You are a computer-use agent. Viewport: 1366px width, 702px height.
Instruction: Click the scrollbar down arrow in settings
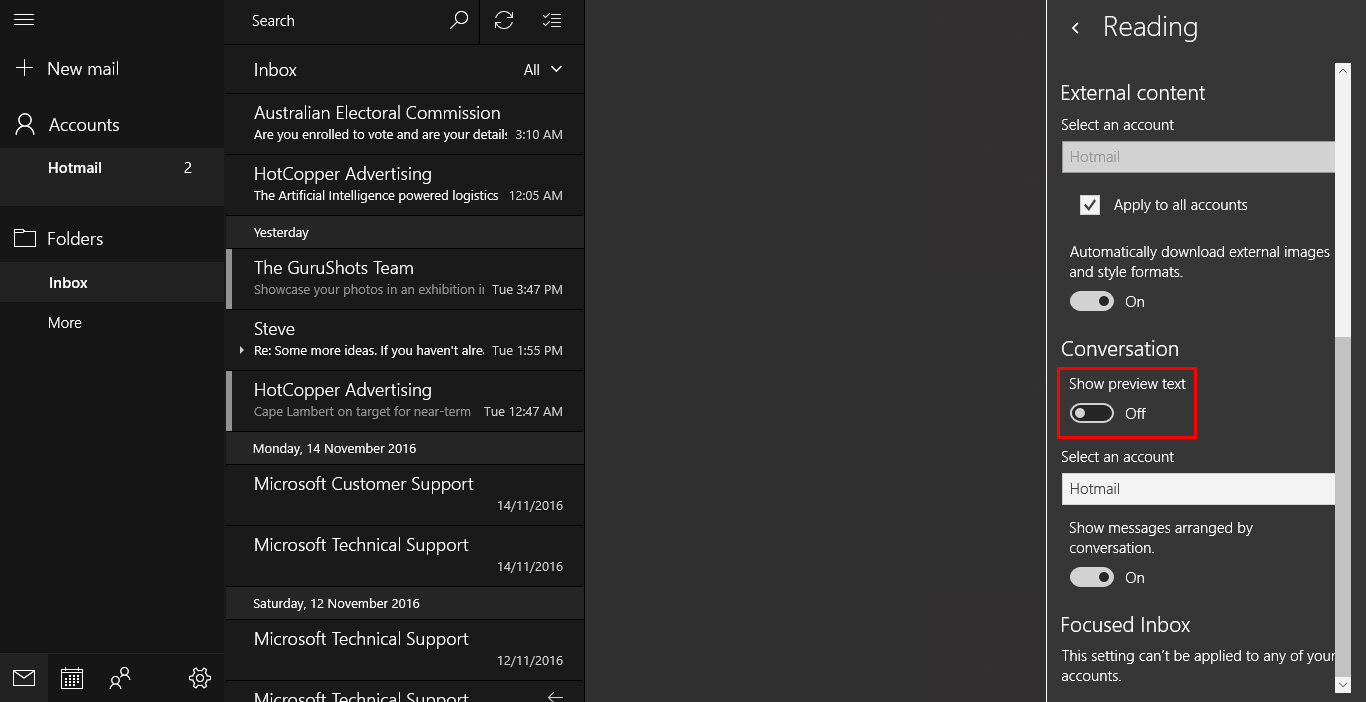[x=1343, y=684]
